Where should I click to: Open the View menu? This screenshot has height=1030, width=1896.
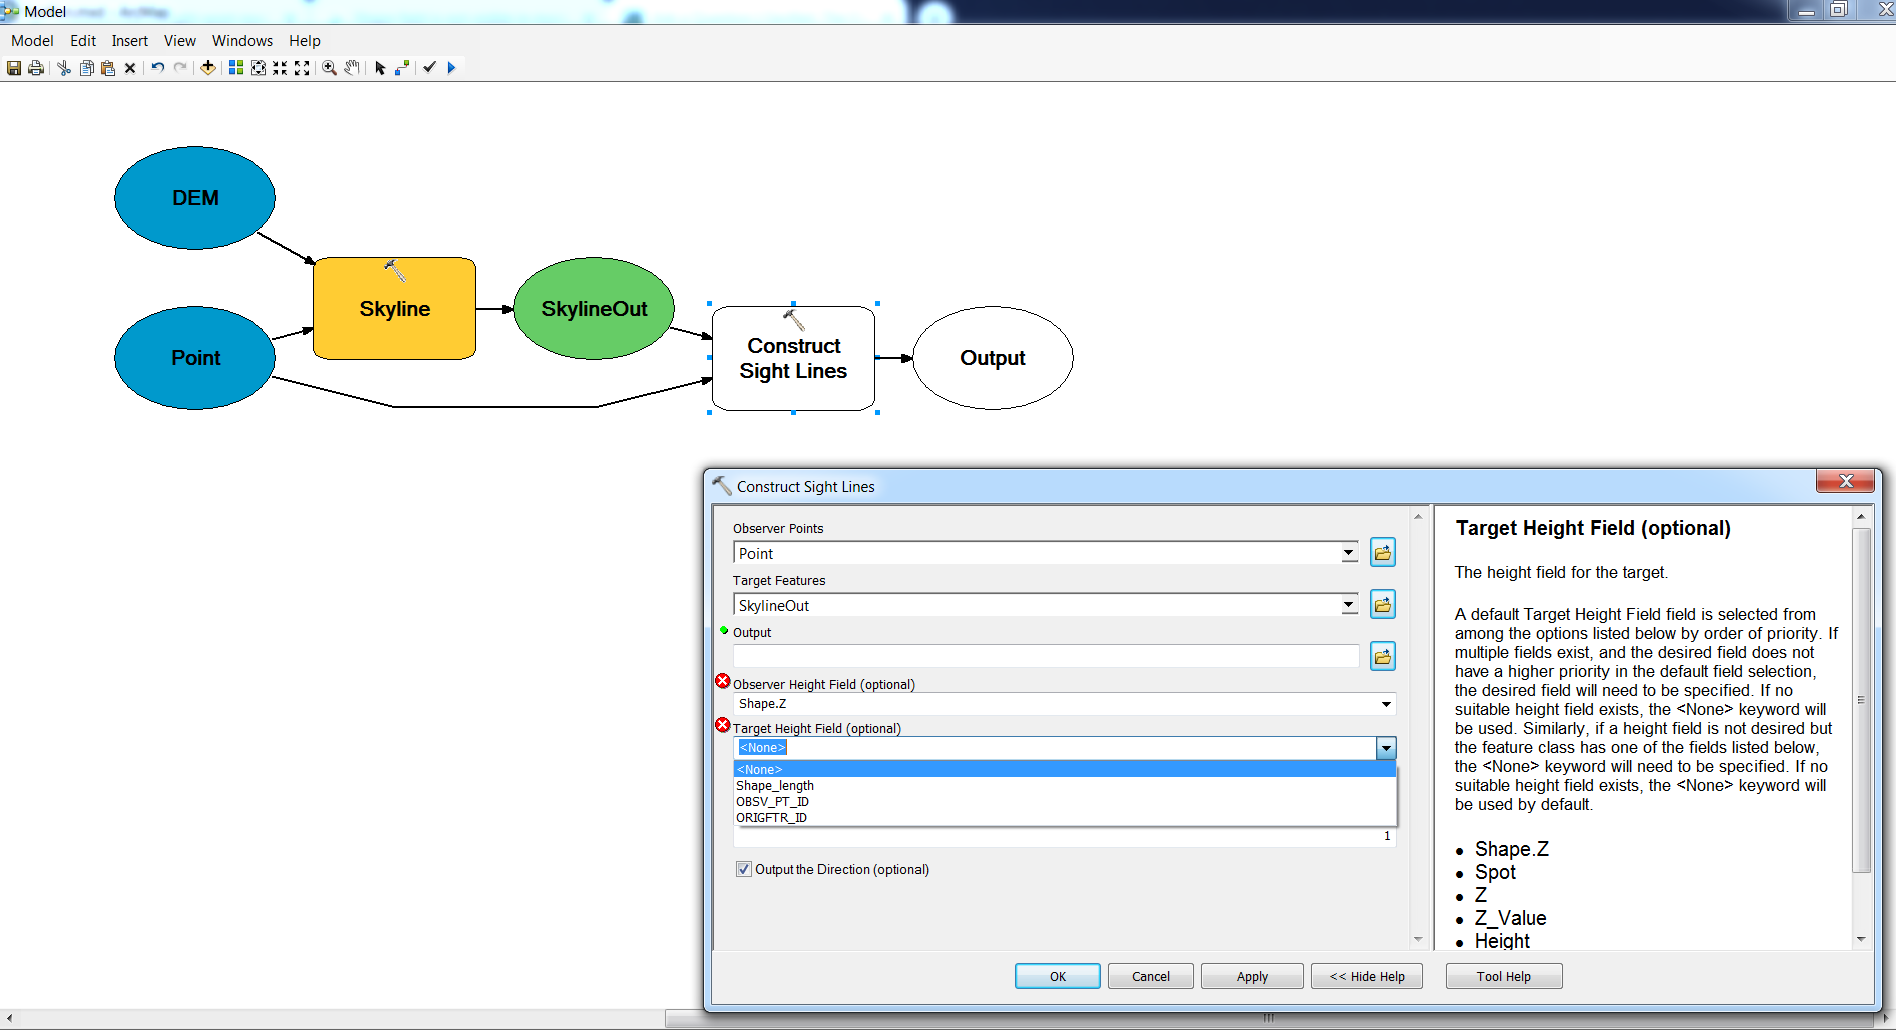point(180,41)
